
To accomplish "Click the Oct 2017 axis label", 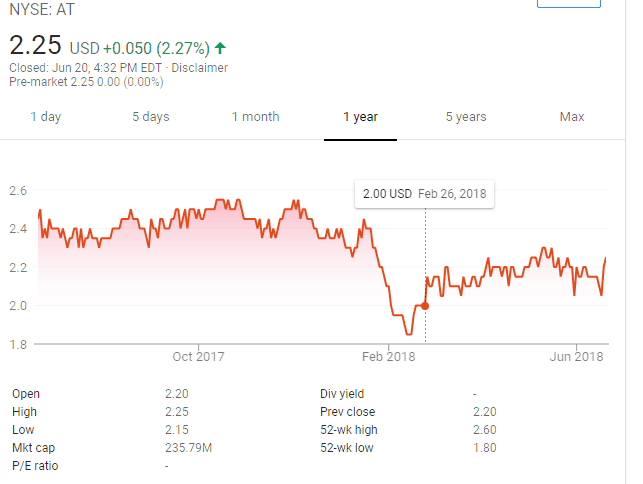I will click(198, 357).
